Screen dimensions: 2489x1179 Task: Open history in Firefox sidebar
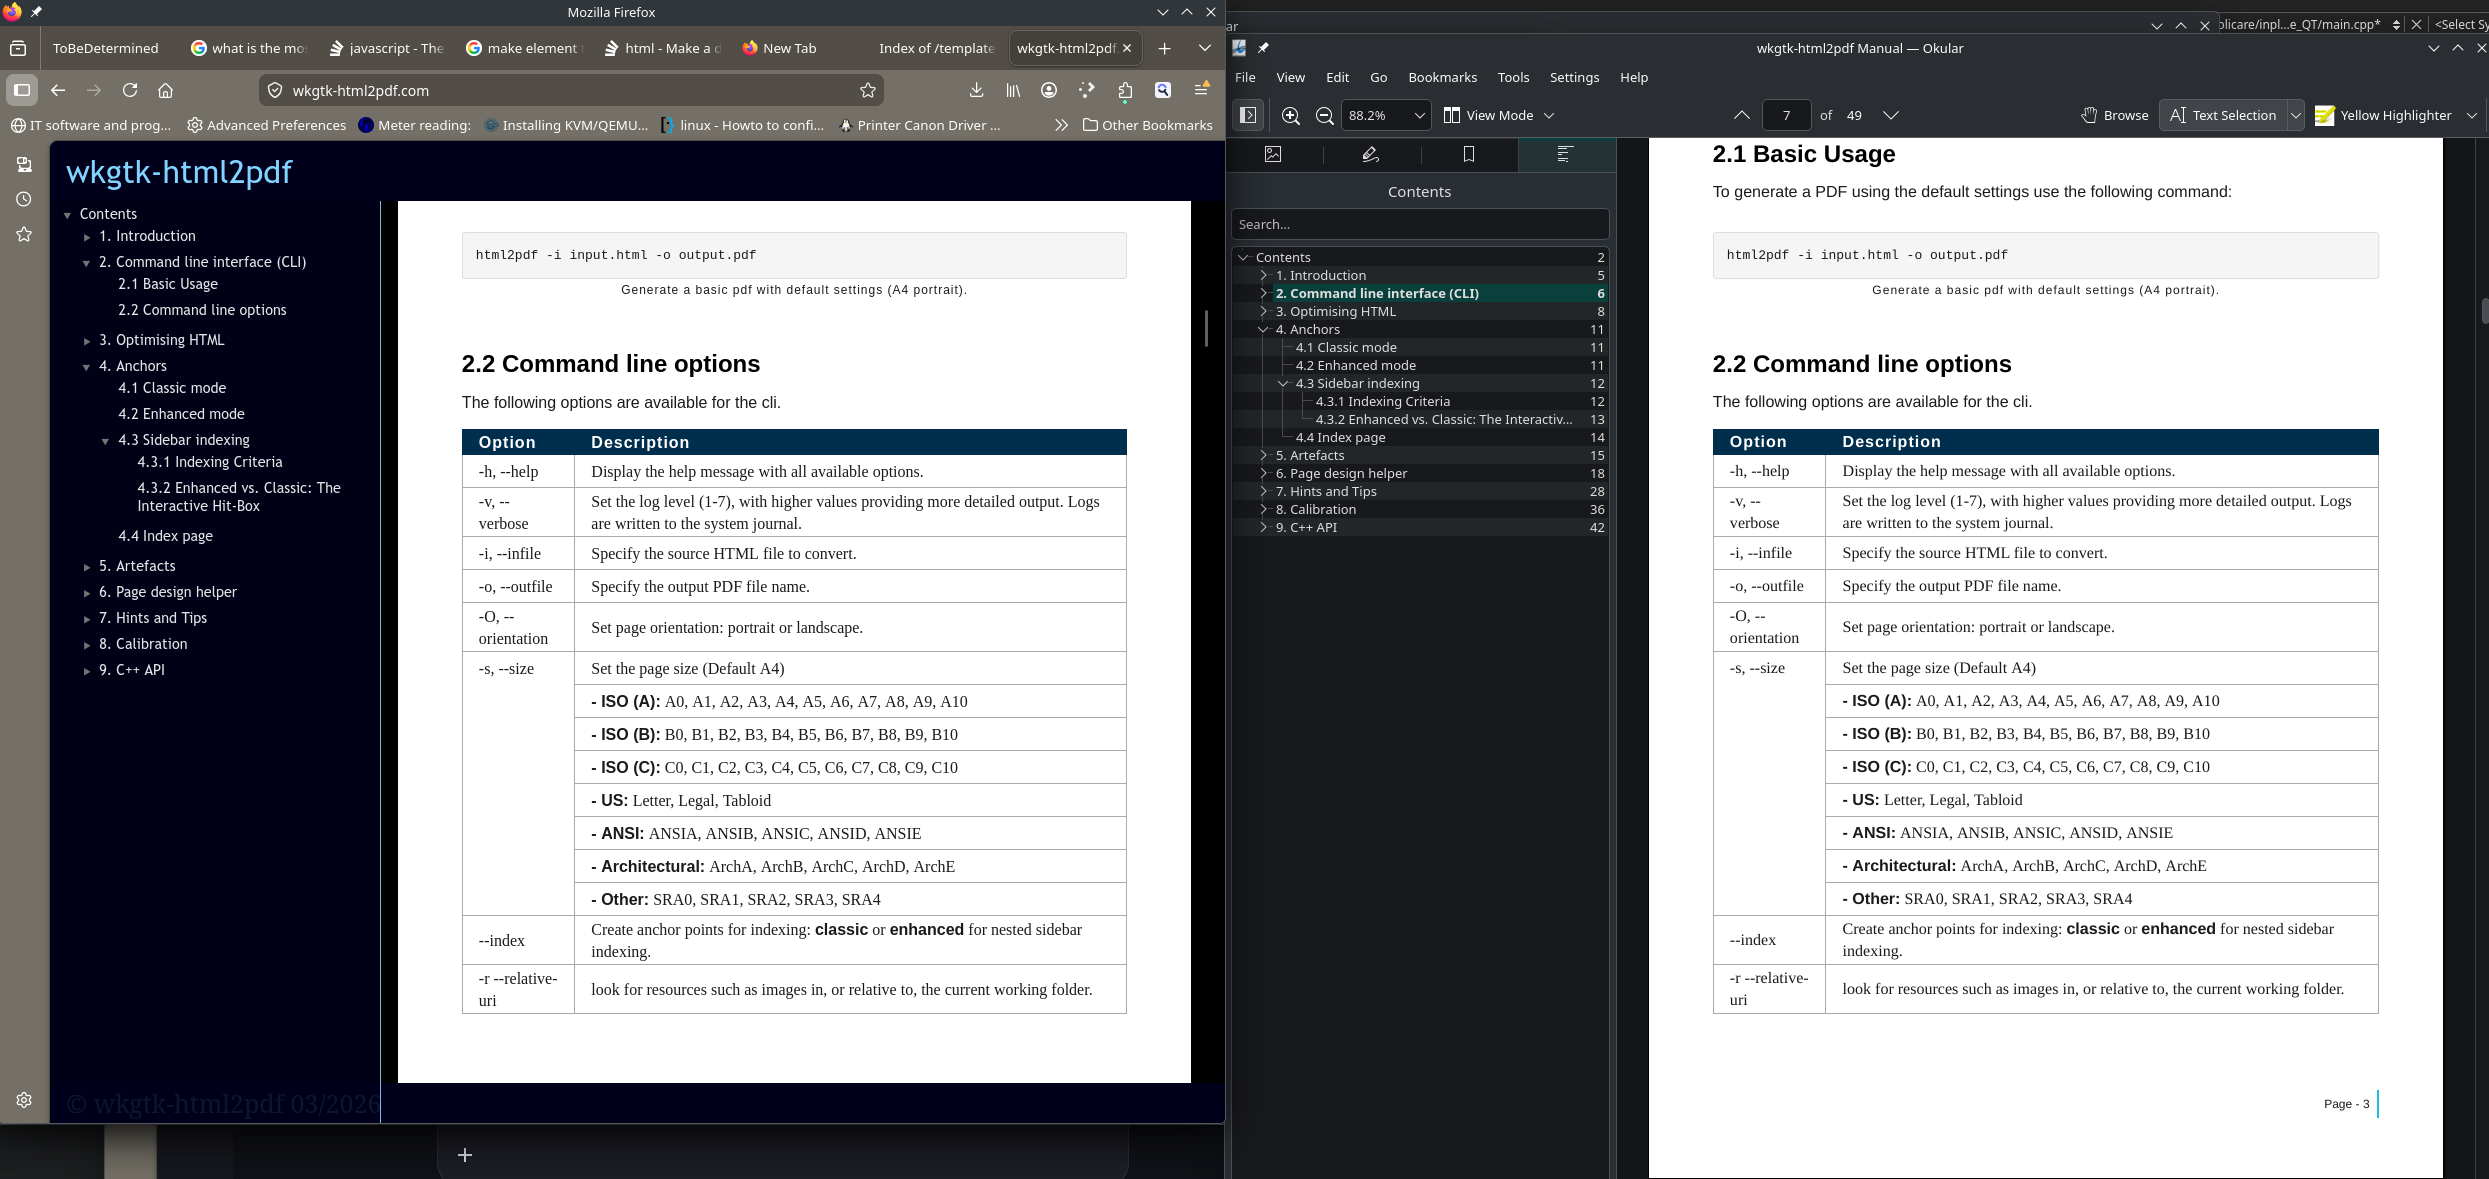(24, 199)
